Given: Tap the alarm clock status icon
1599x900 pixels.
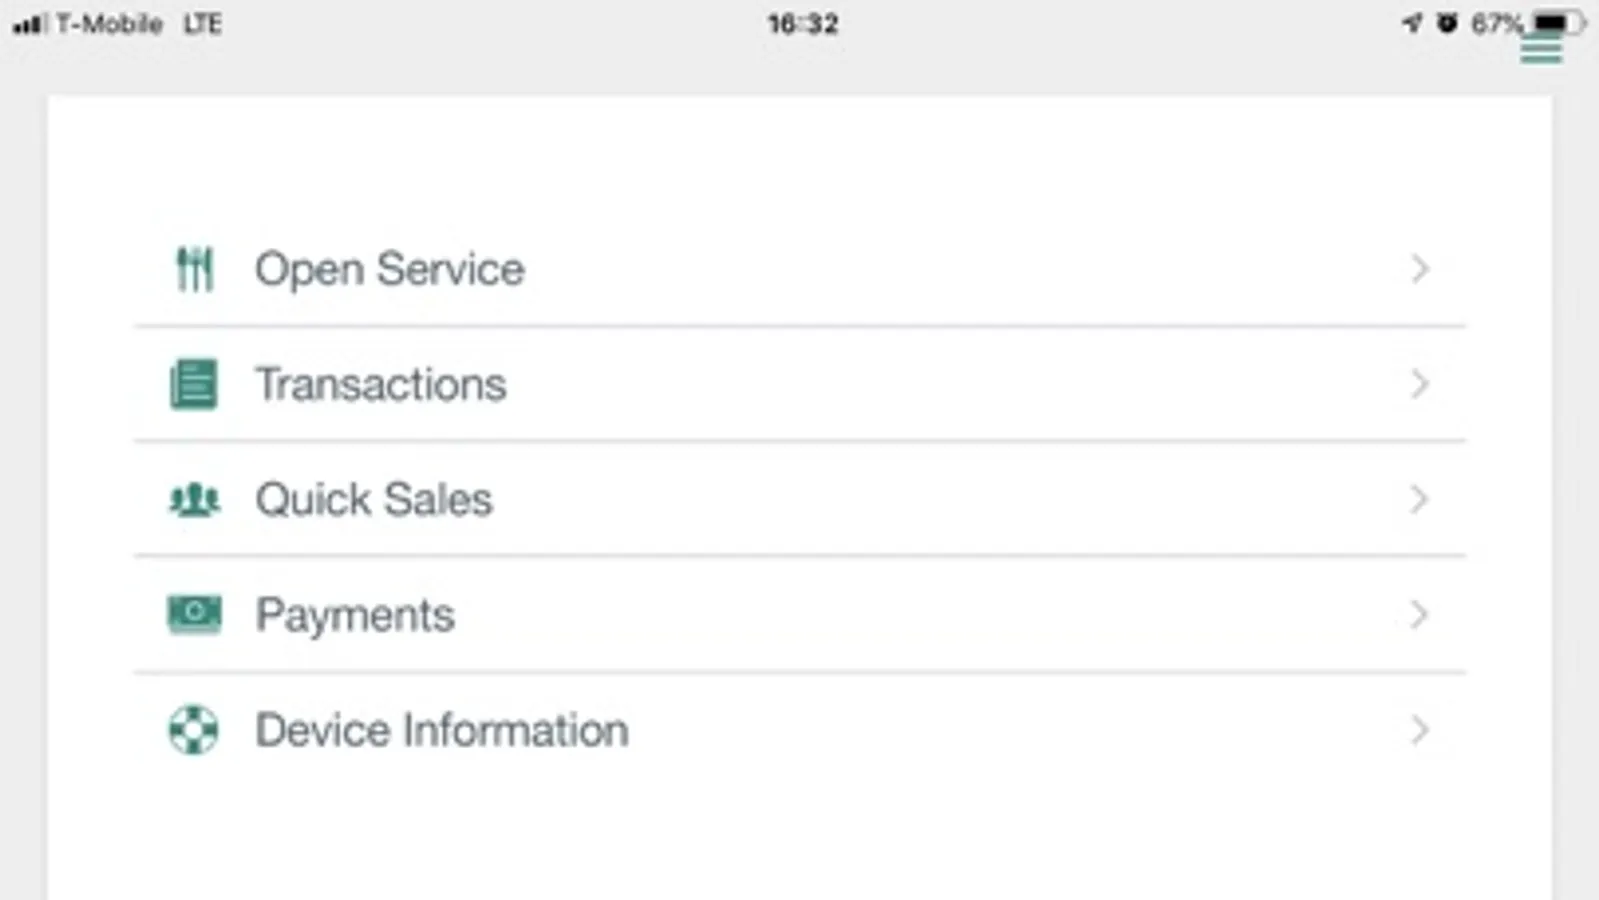Looking at the screenshot, I should [1447, 23].
